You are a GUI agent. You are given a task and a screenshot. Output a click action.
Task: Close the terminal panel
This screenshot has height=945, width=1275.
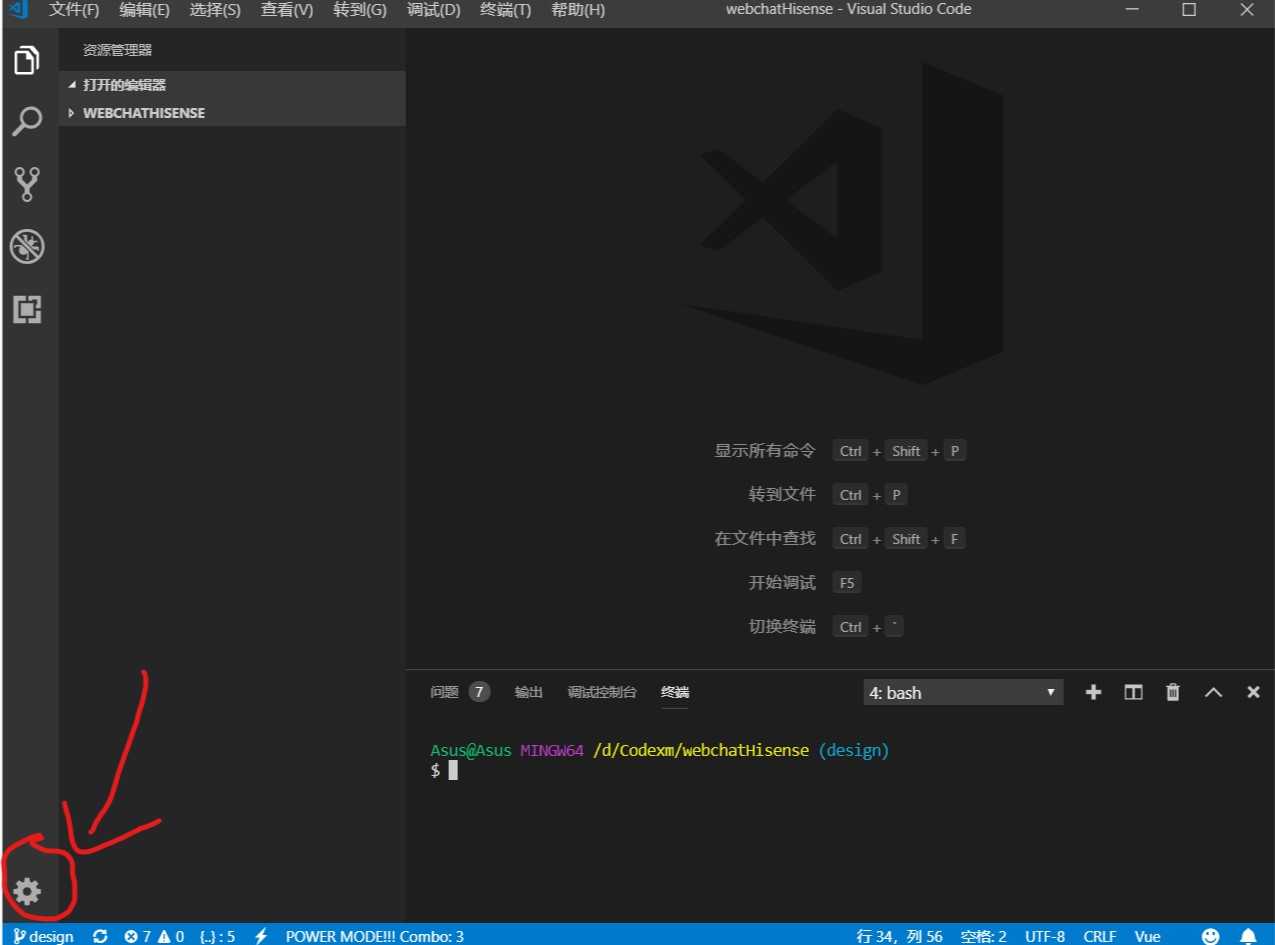pyautogui.click(x=1253, y=692)
